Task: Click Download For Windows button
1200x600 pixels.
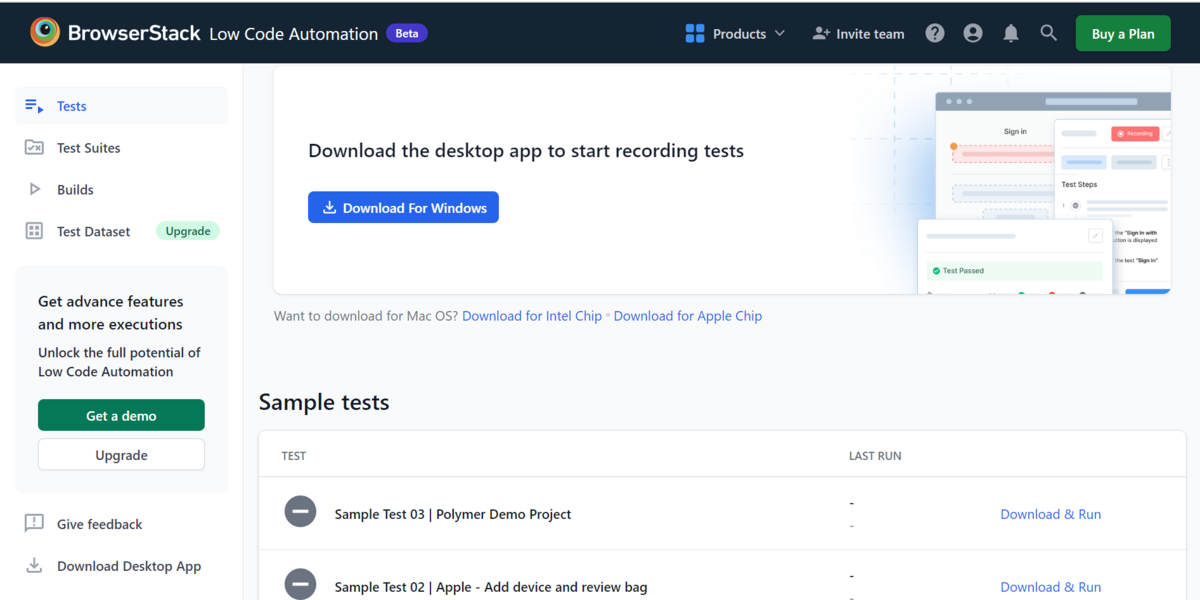Action: coord(403,207)
